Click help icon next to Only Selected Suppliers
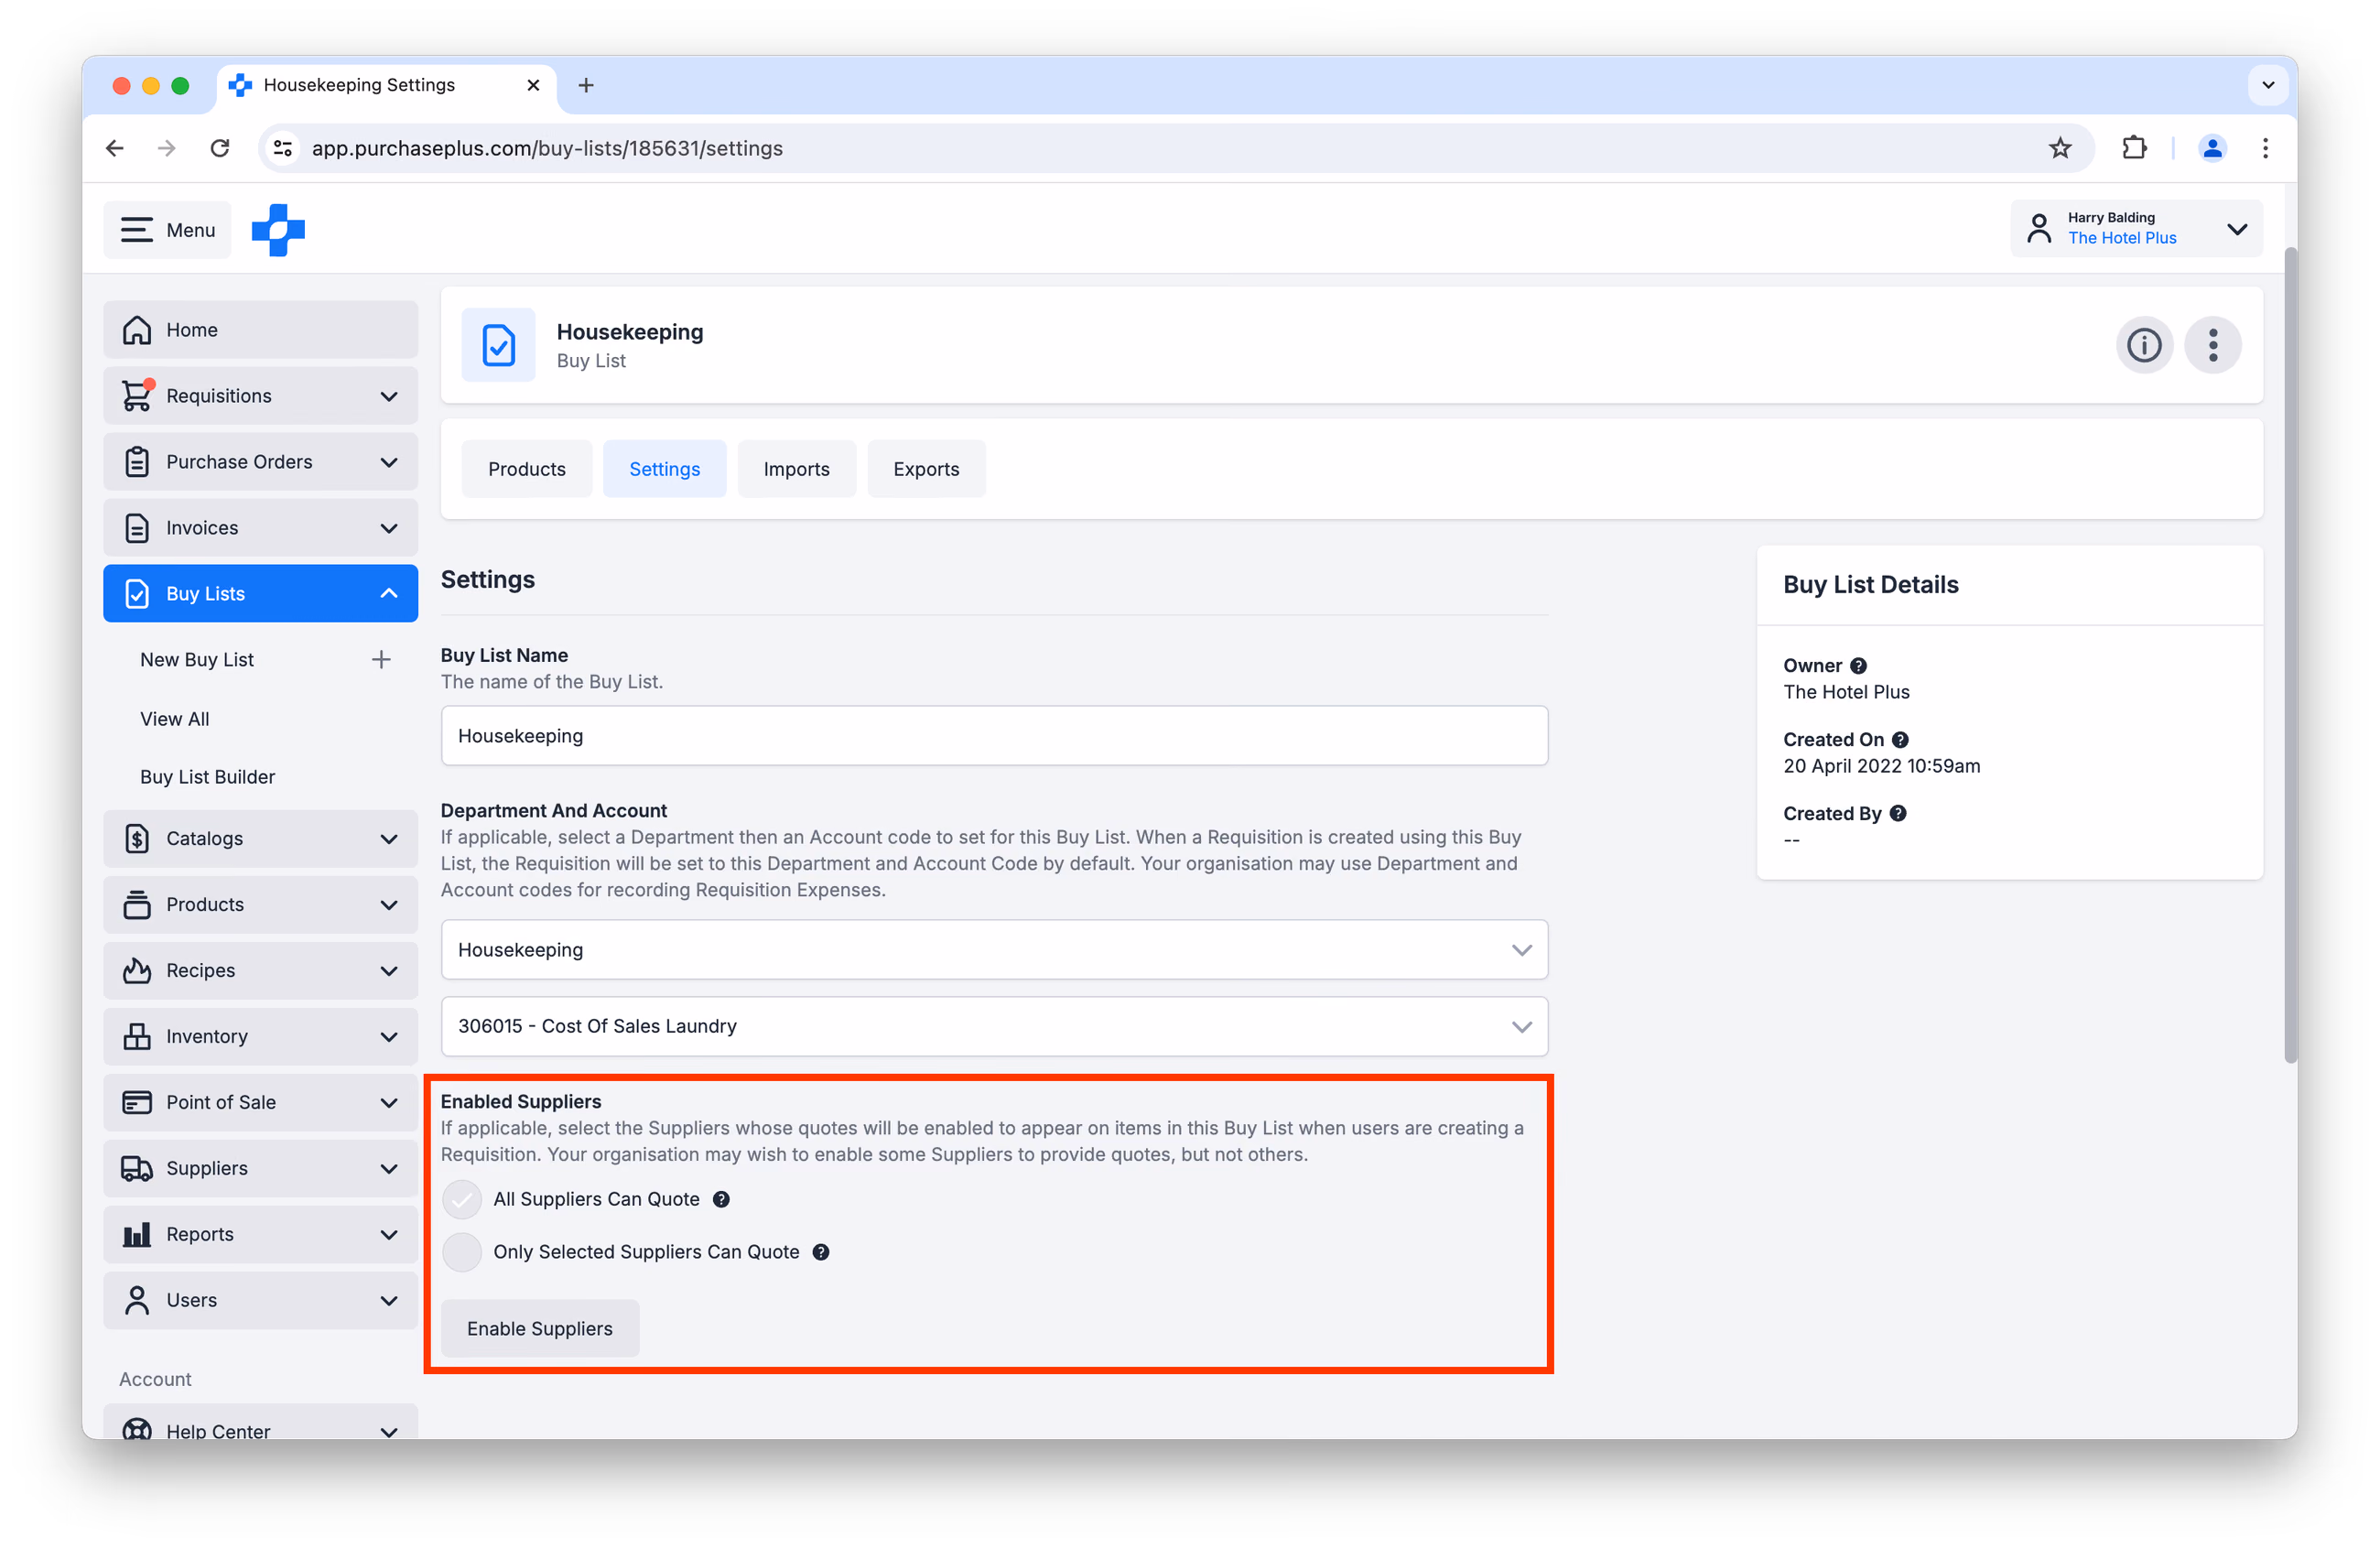The width and height of the screenshot is (2380, 1548). click(x=821, y=1252)
